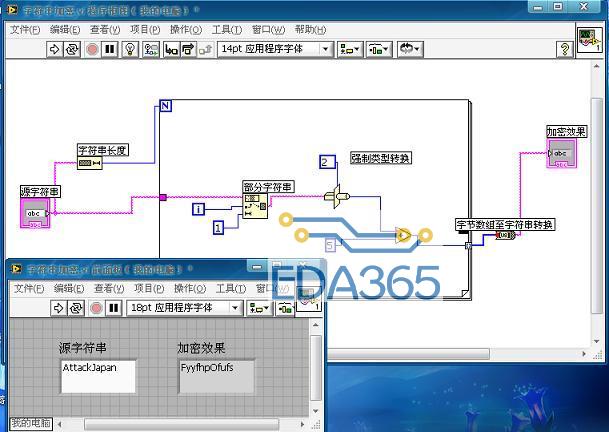Click the Step Into icon
This screenshot has width=609, height=432.
click(x=171, y=49)
